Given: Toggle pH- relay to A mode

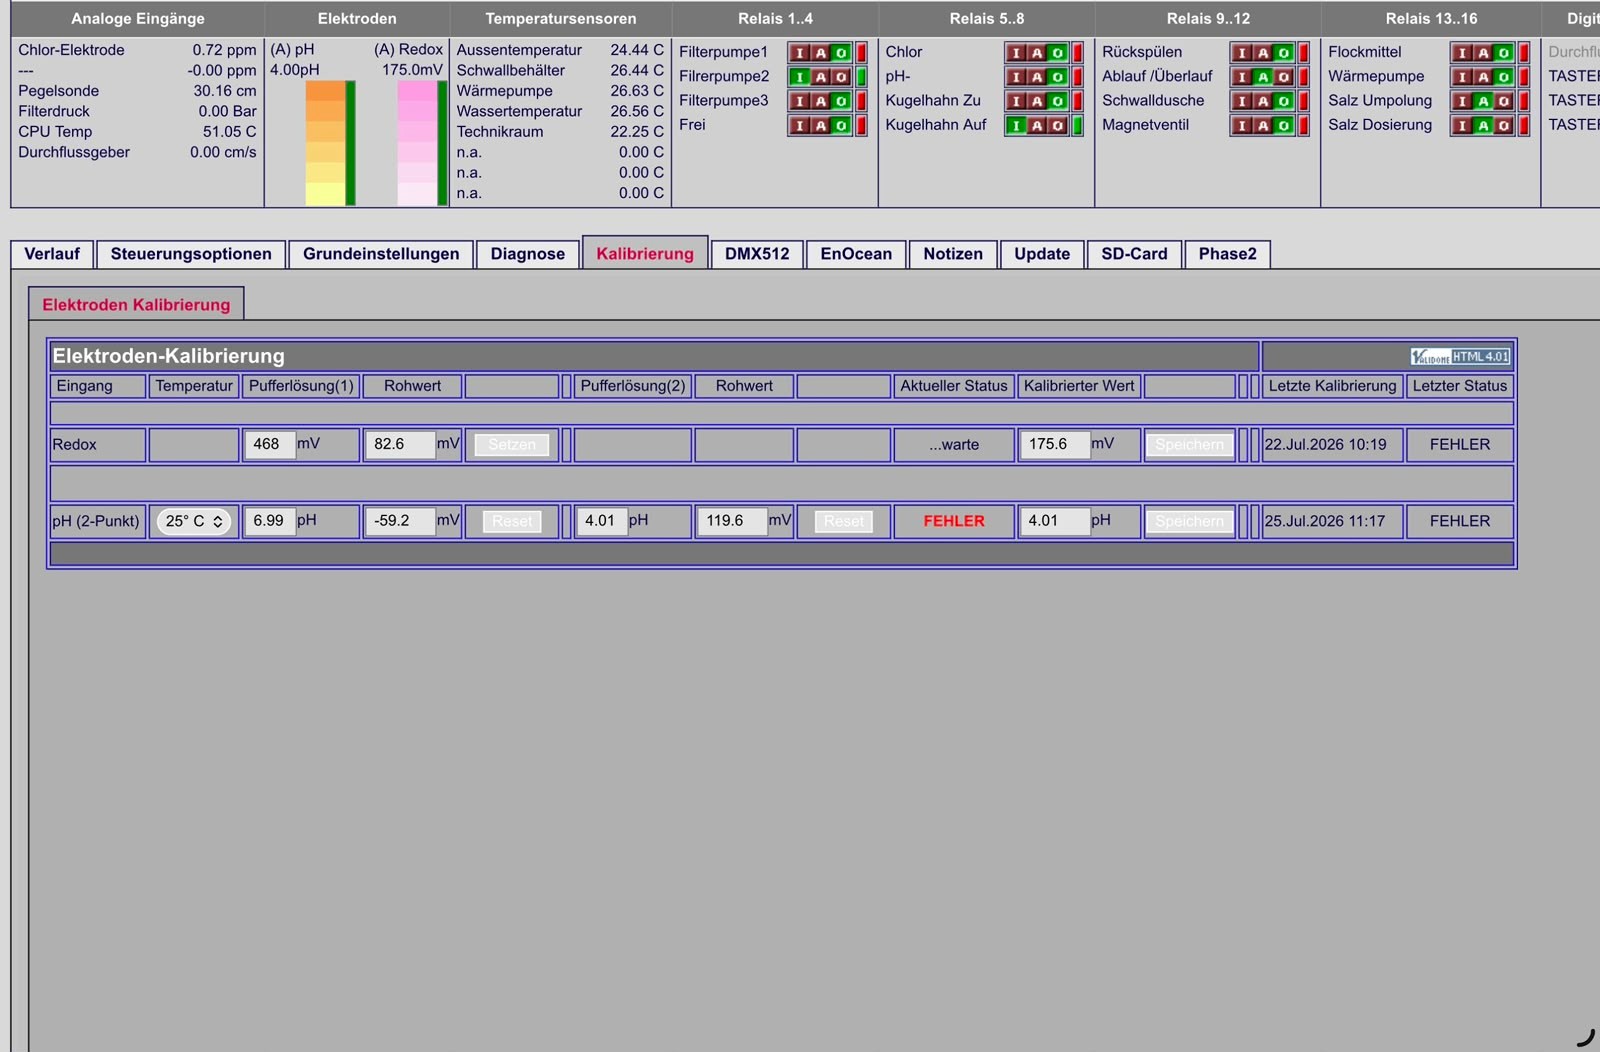Looking at the screenshot, I should pyautogui.click(x=1037, y=77).
